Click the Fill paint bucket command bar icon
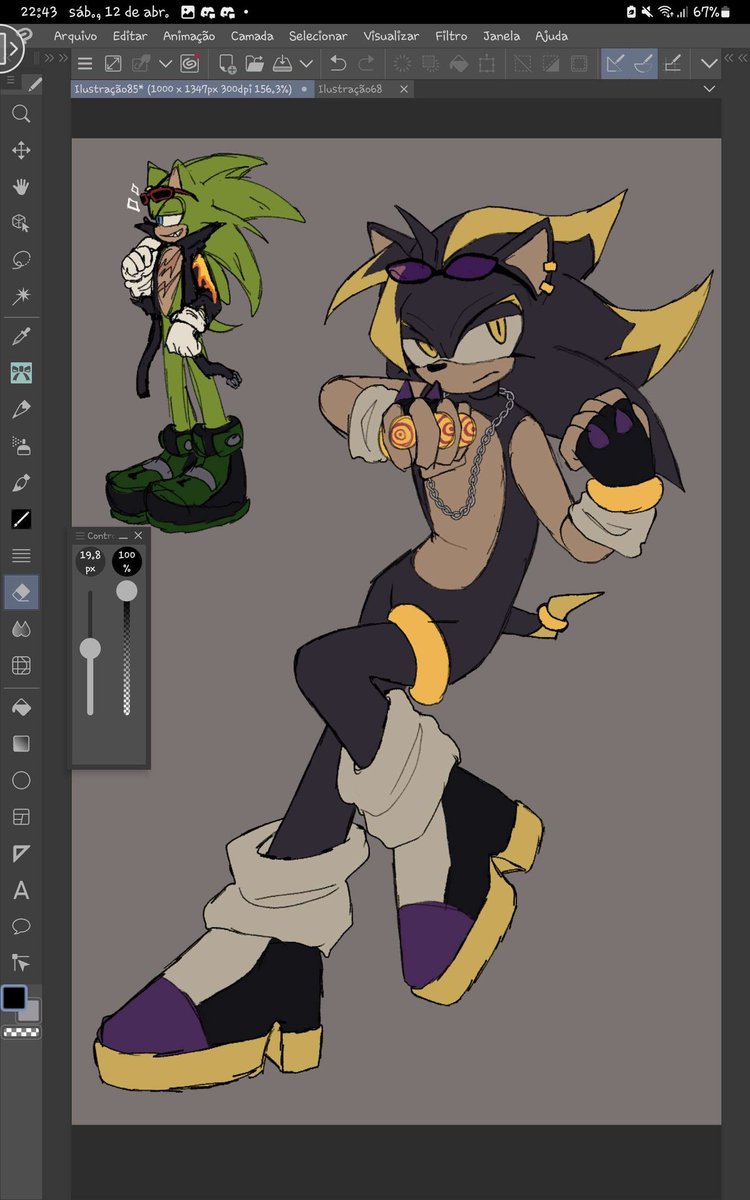The image size is (750, 1200). pyautogui.click(x=459, y=64)
